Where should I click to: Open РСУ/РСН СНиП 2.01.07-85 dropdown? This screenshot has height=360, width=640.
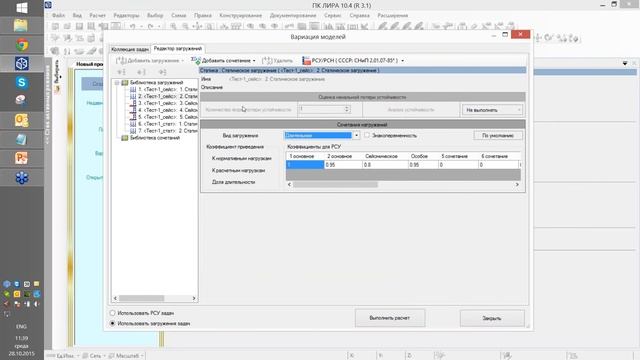point(402,61)
